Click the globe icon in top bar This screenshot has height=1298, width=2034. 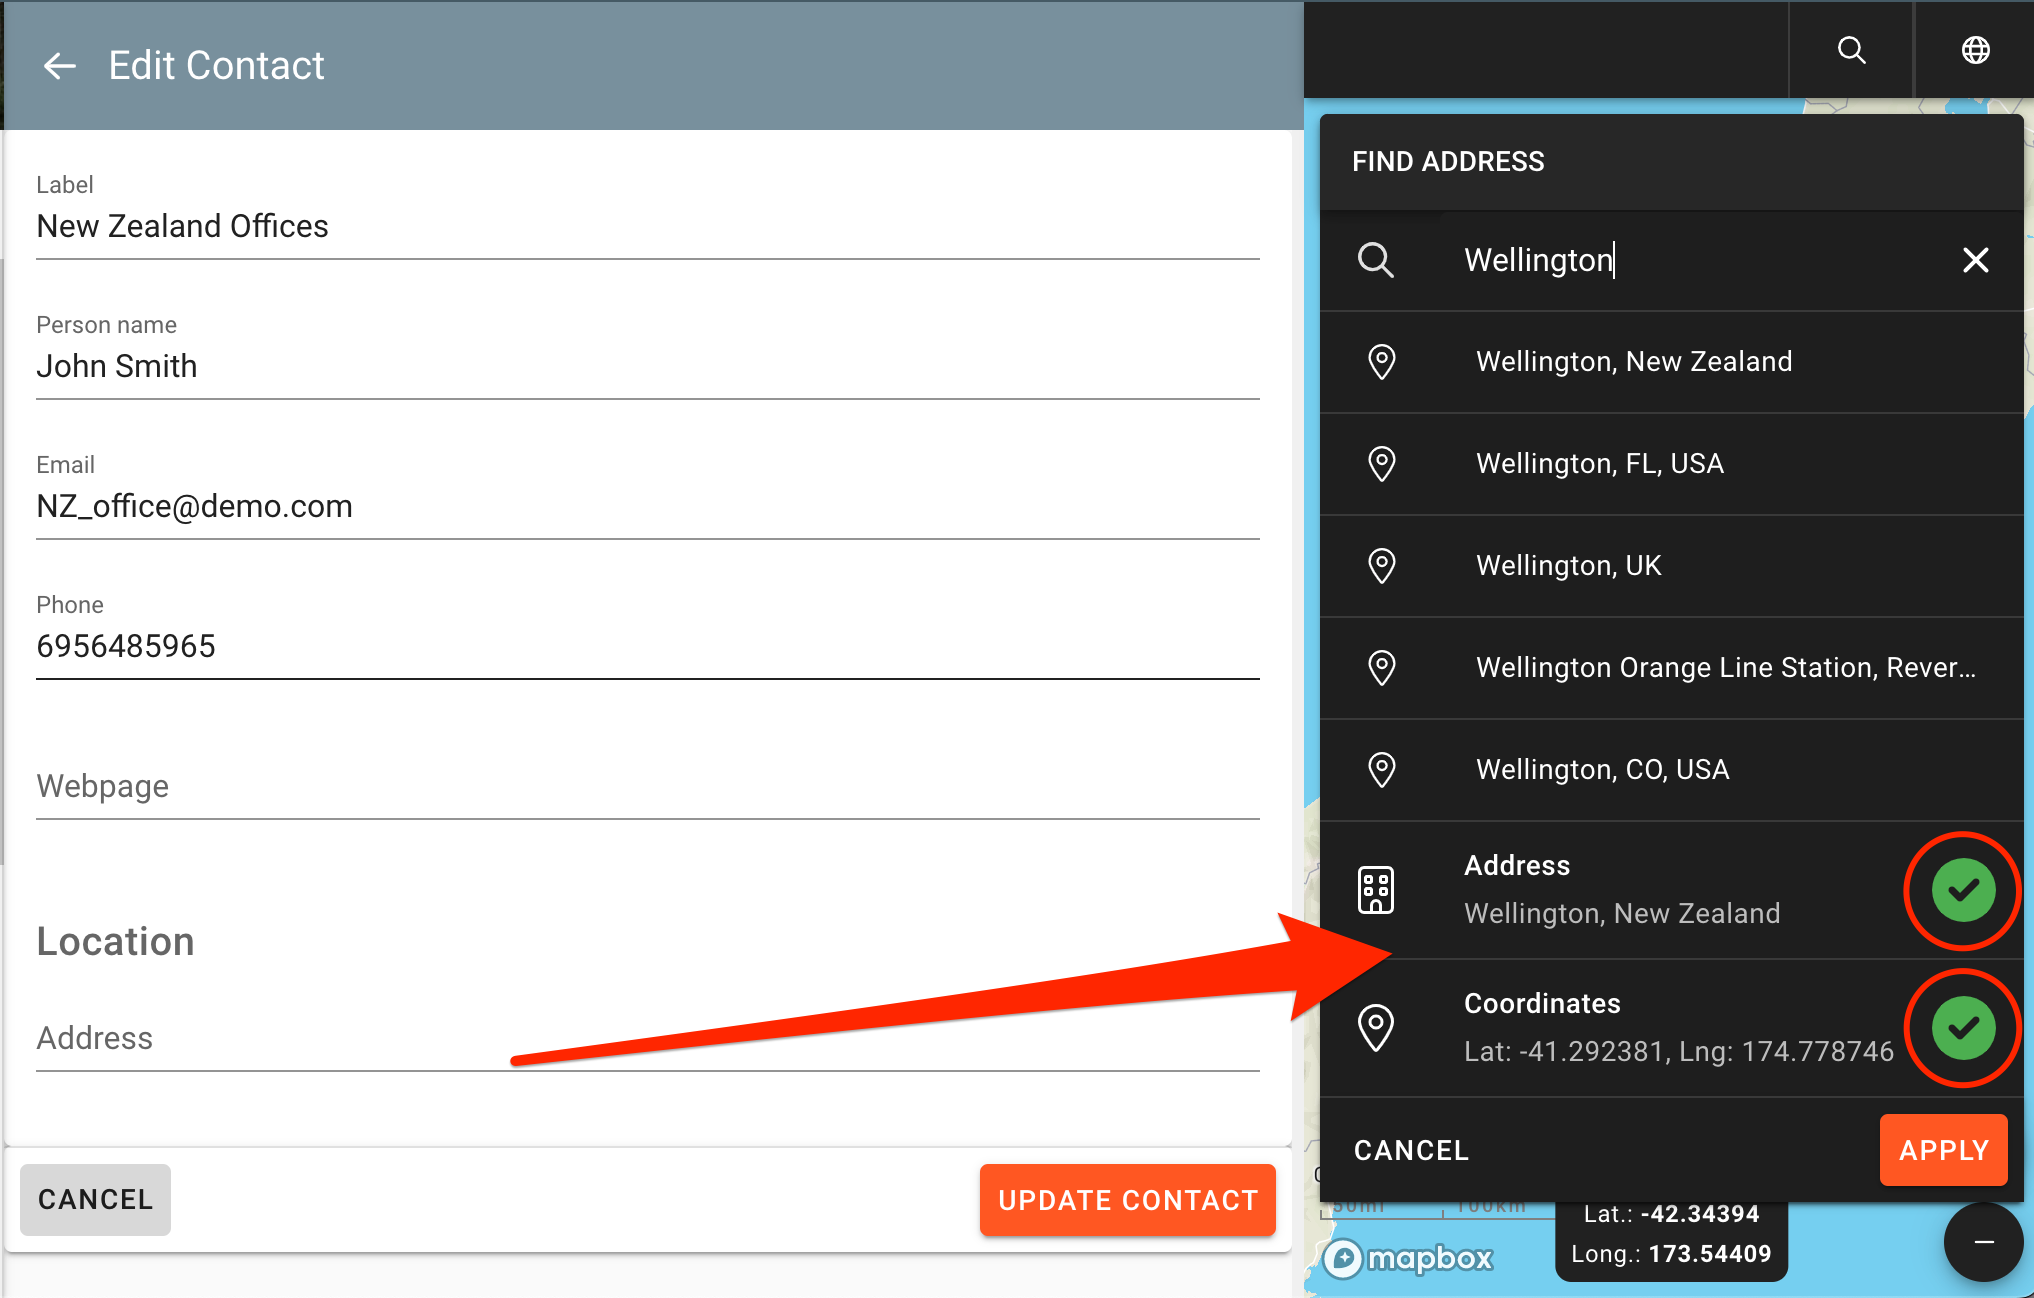(x=1975, y=50)
